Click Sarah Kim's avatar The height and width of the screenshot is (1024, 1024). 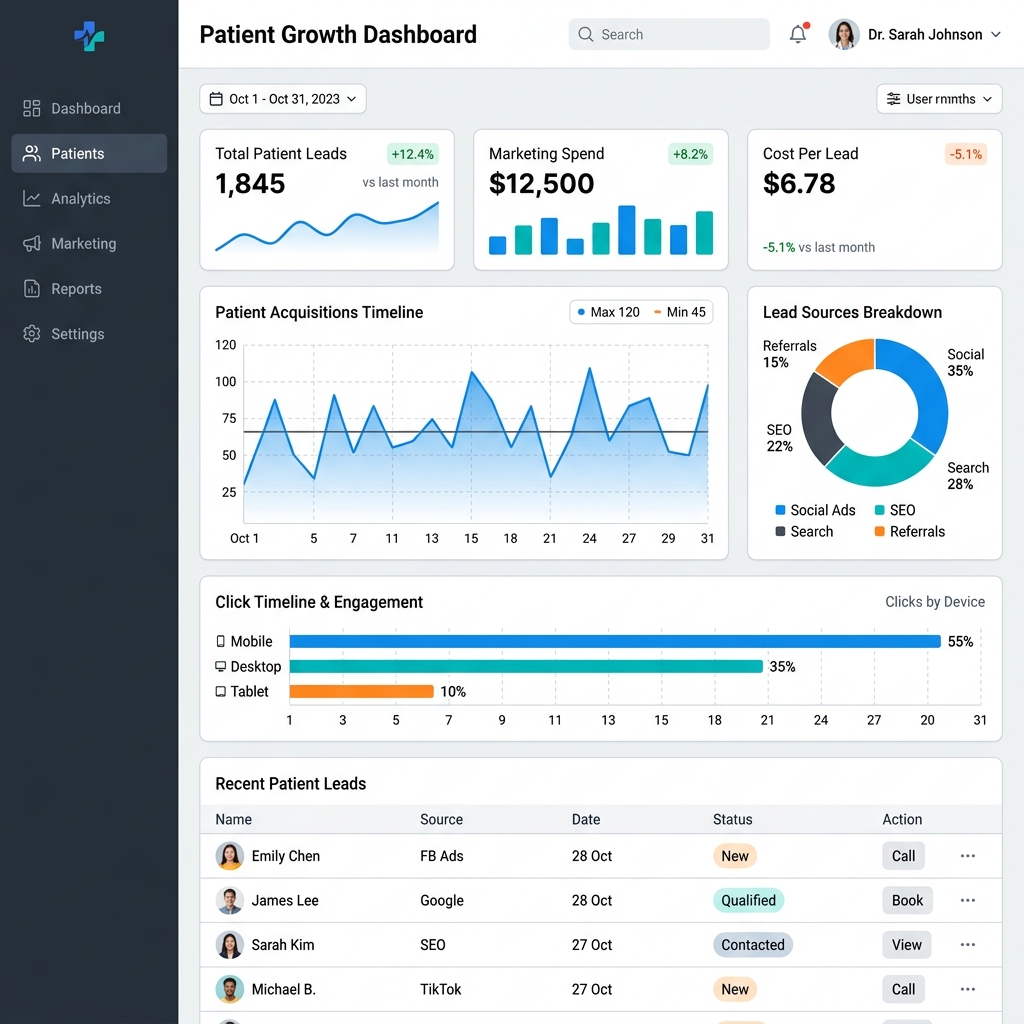tap(230, 944)
